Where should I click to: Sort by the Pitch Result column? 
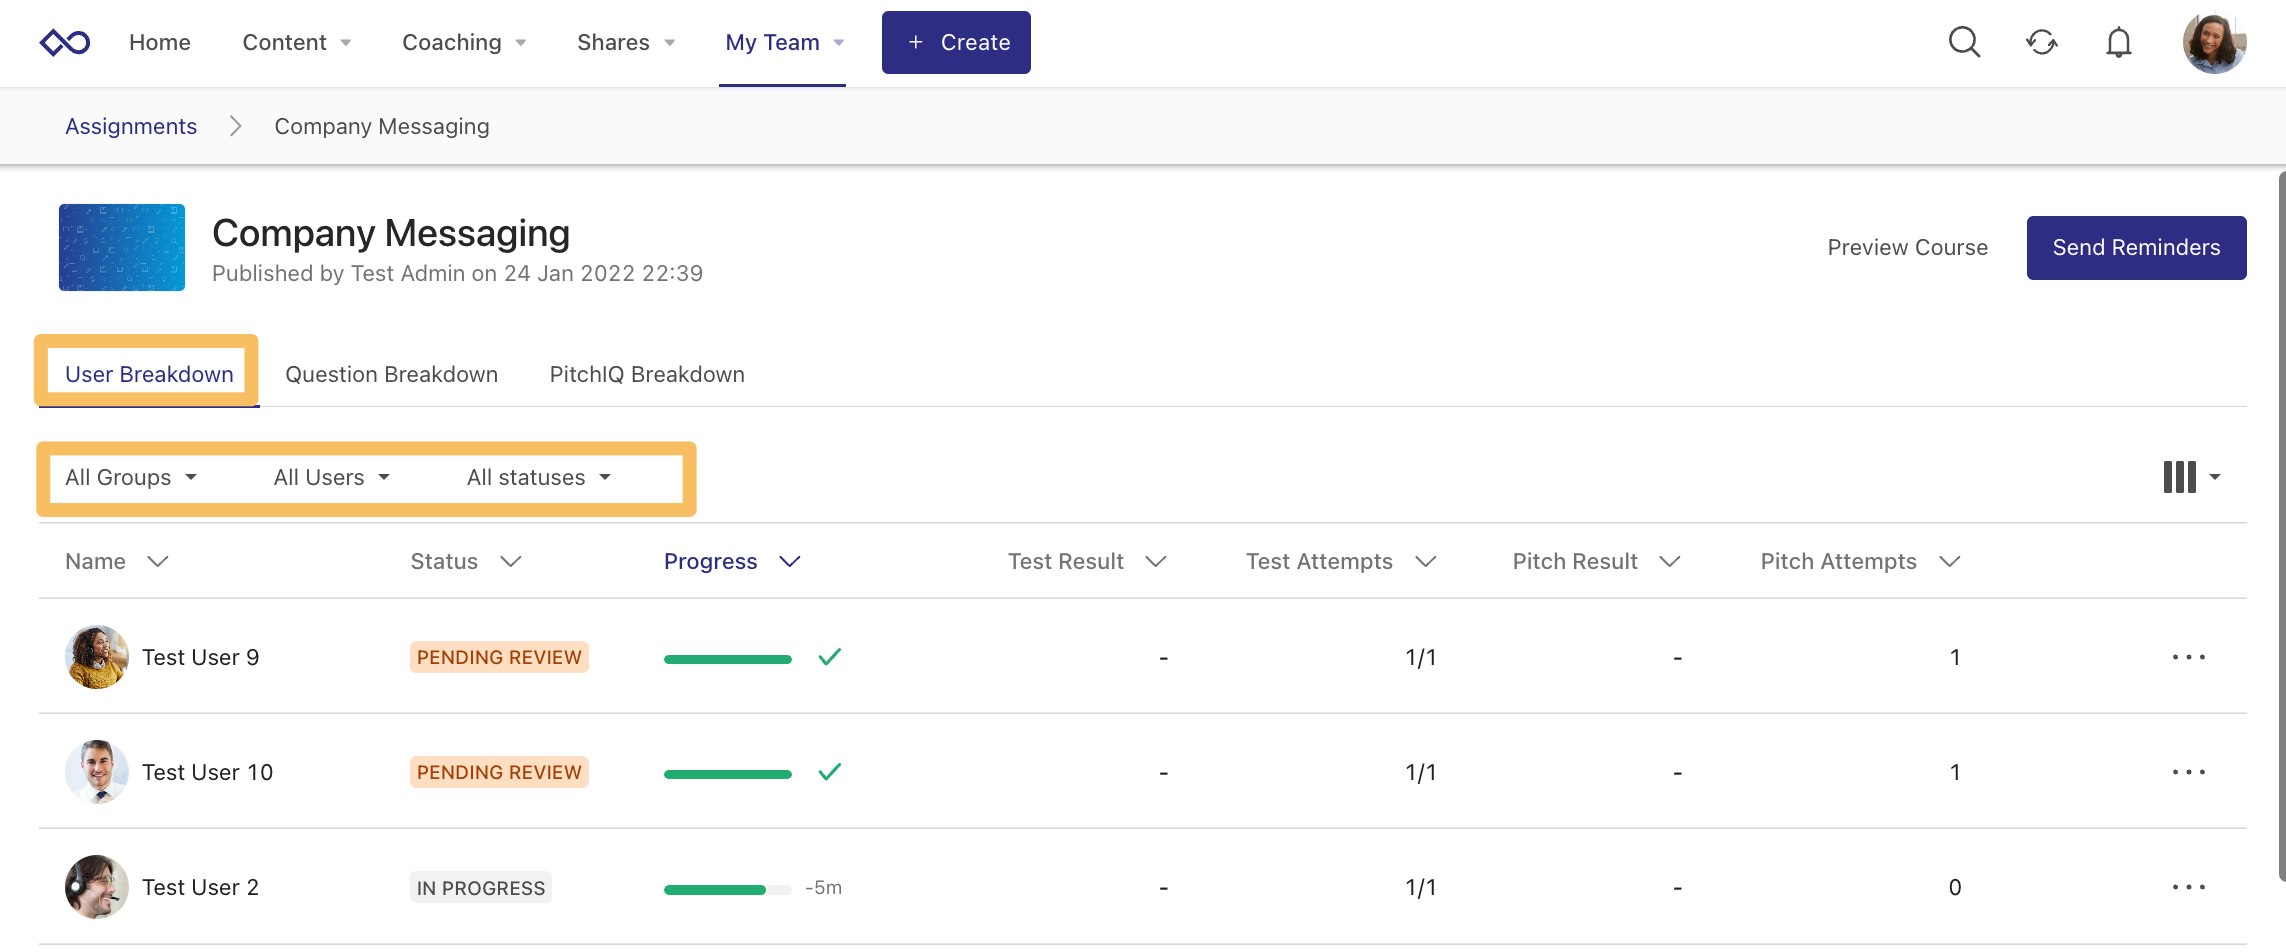click(x=1596, y=561)
